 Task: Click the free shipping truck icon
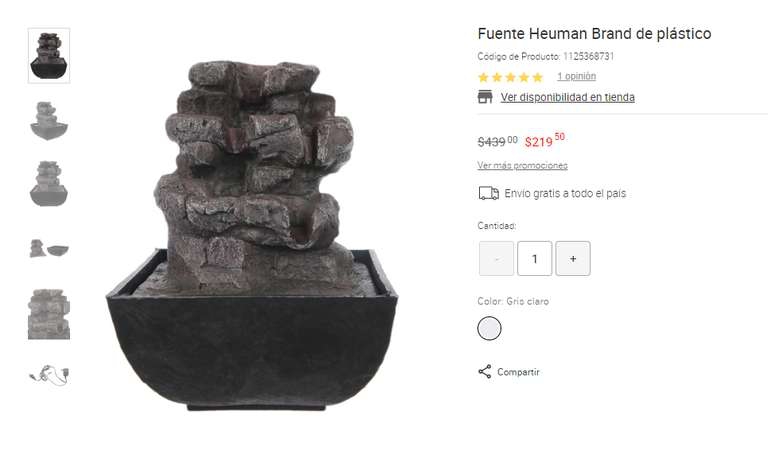click(488, 193)
